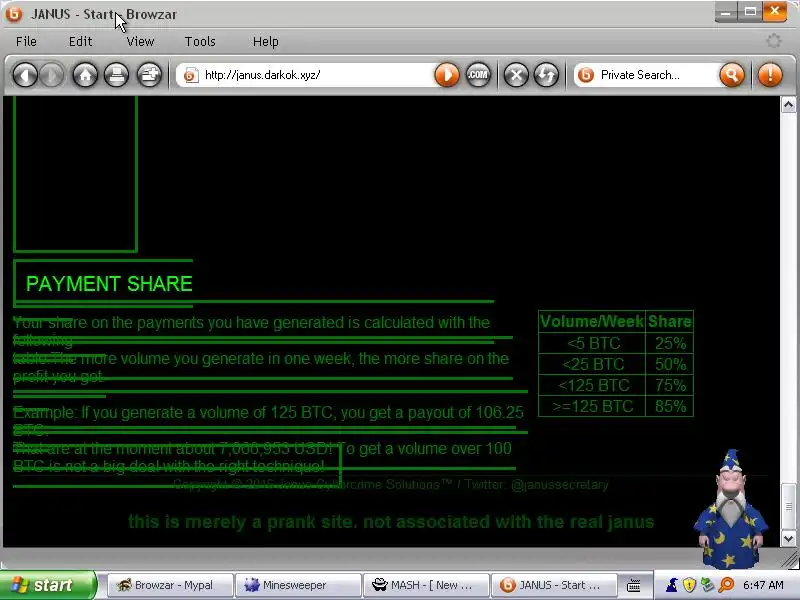Click the @janussecretary Twitter handle

click(x=560, y=485)
